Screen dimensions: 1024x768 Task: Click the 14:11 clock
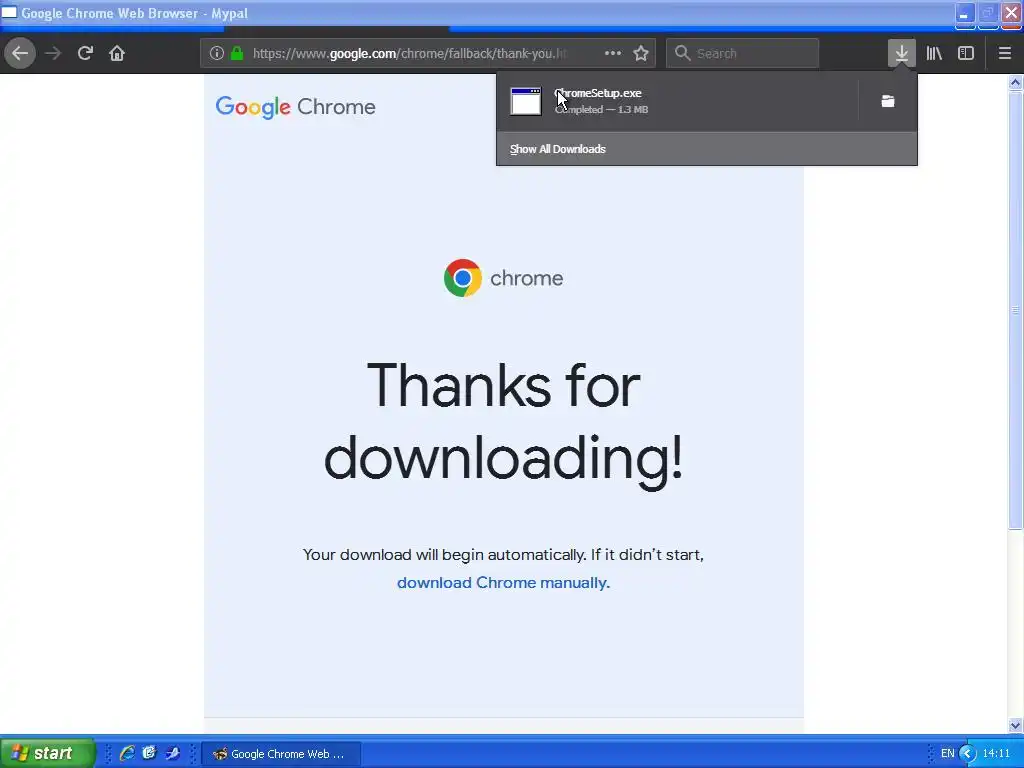(x=996, y=754)
